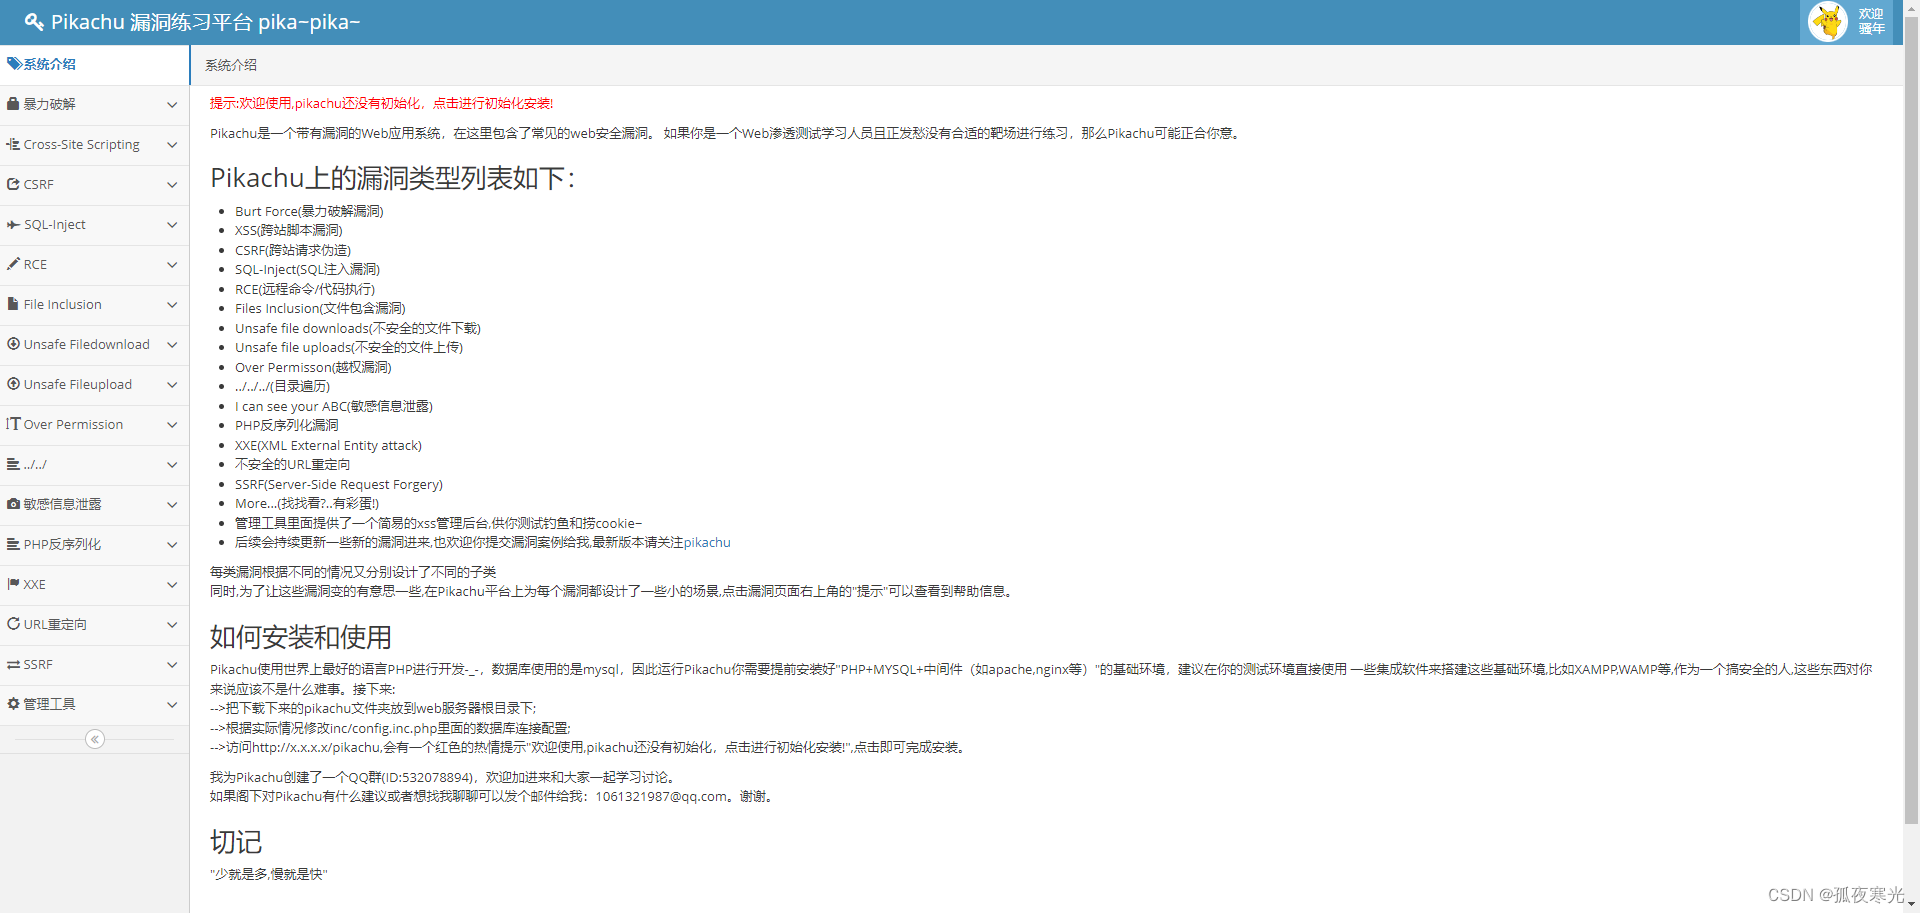Open the 系统介绍 tab
The height and width of the screenshot is (913, 1920).
pos(231,64)
